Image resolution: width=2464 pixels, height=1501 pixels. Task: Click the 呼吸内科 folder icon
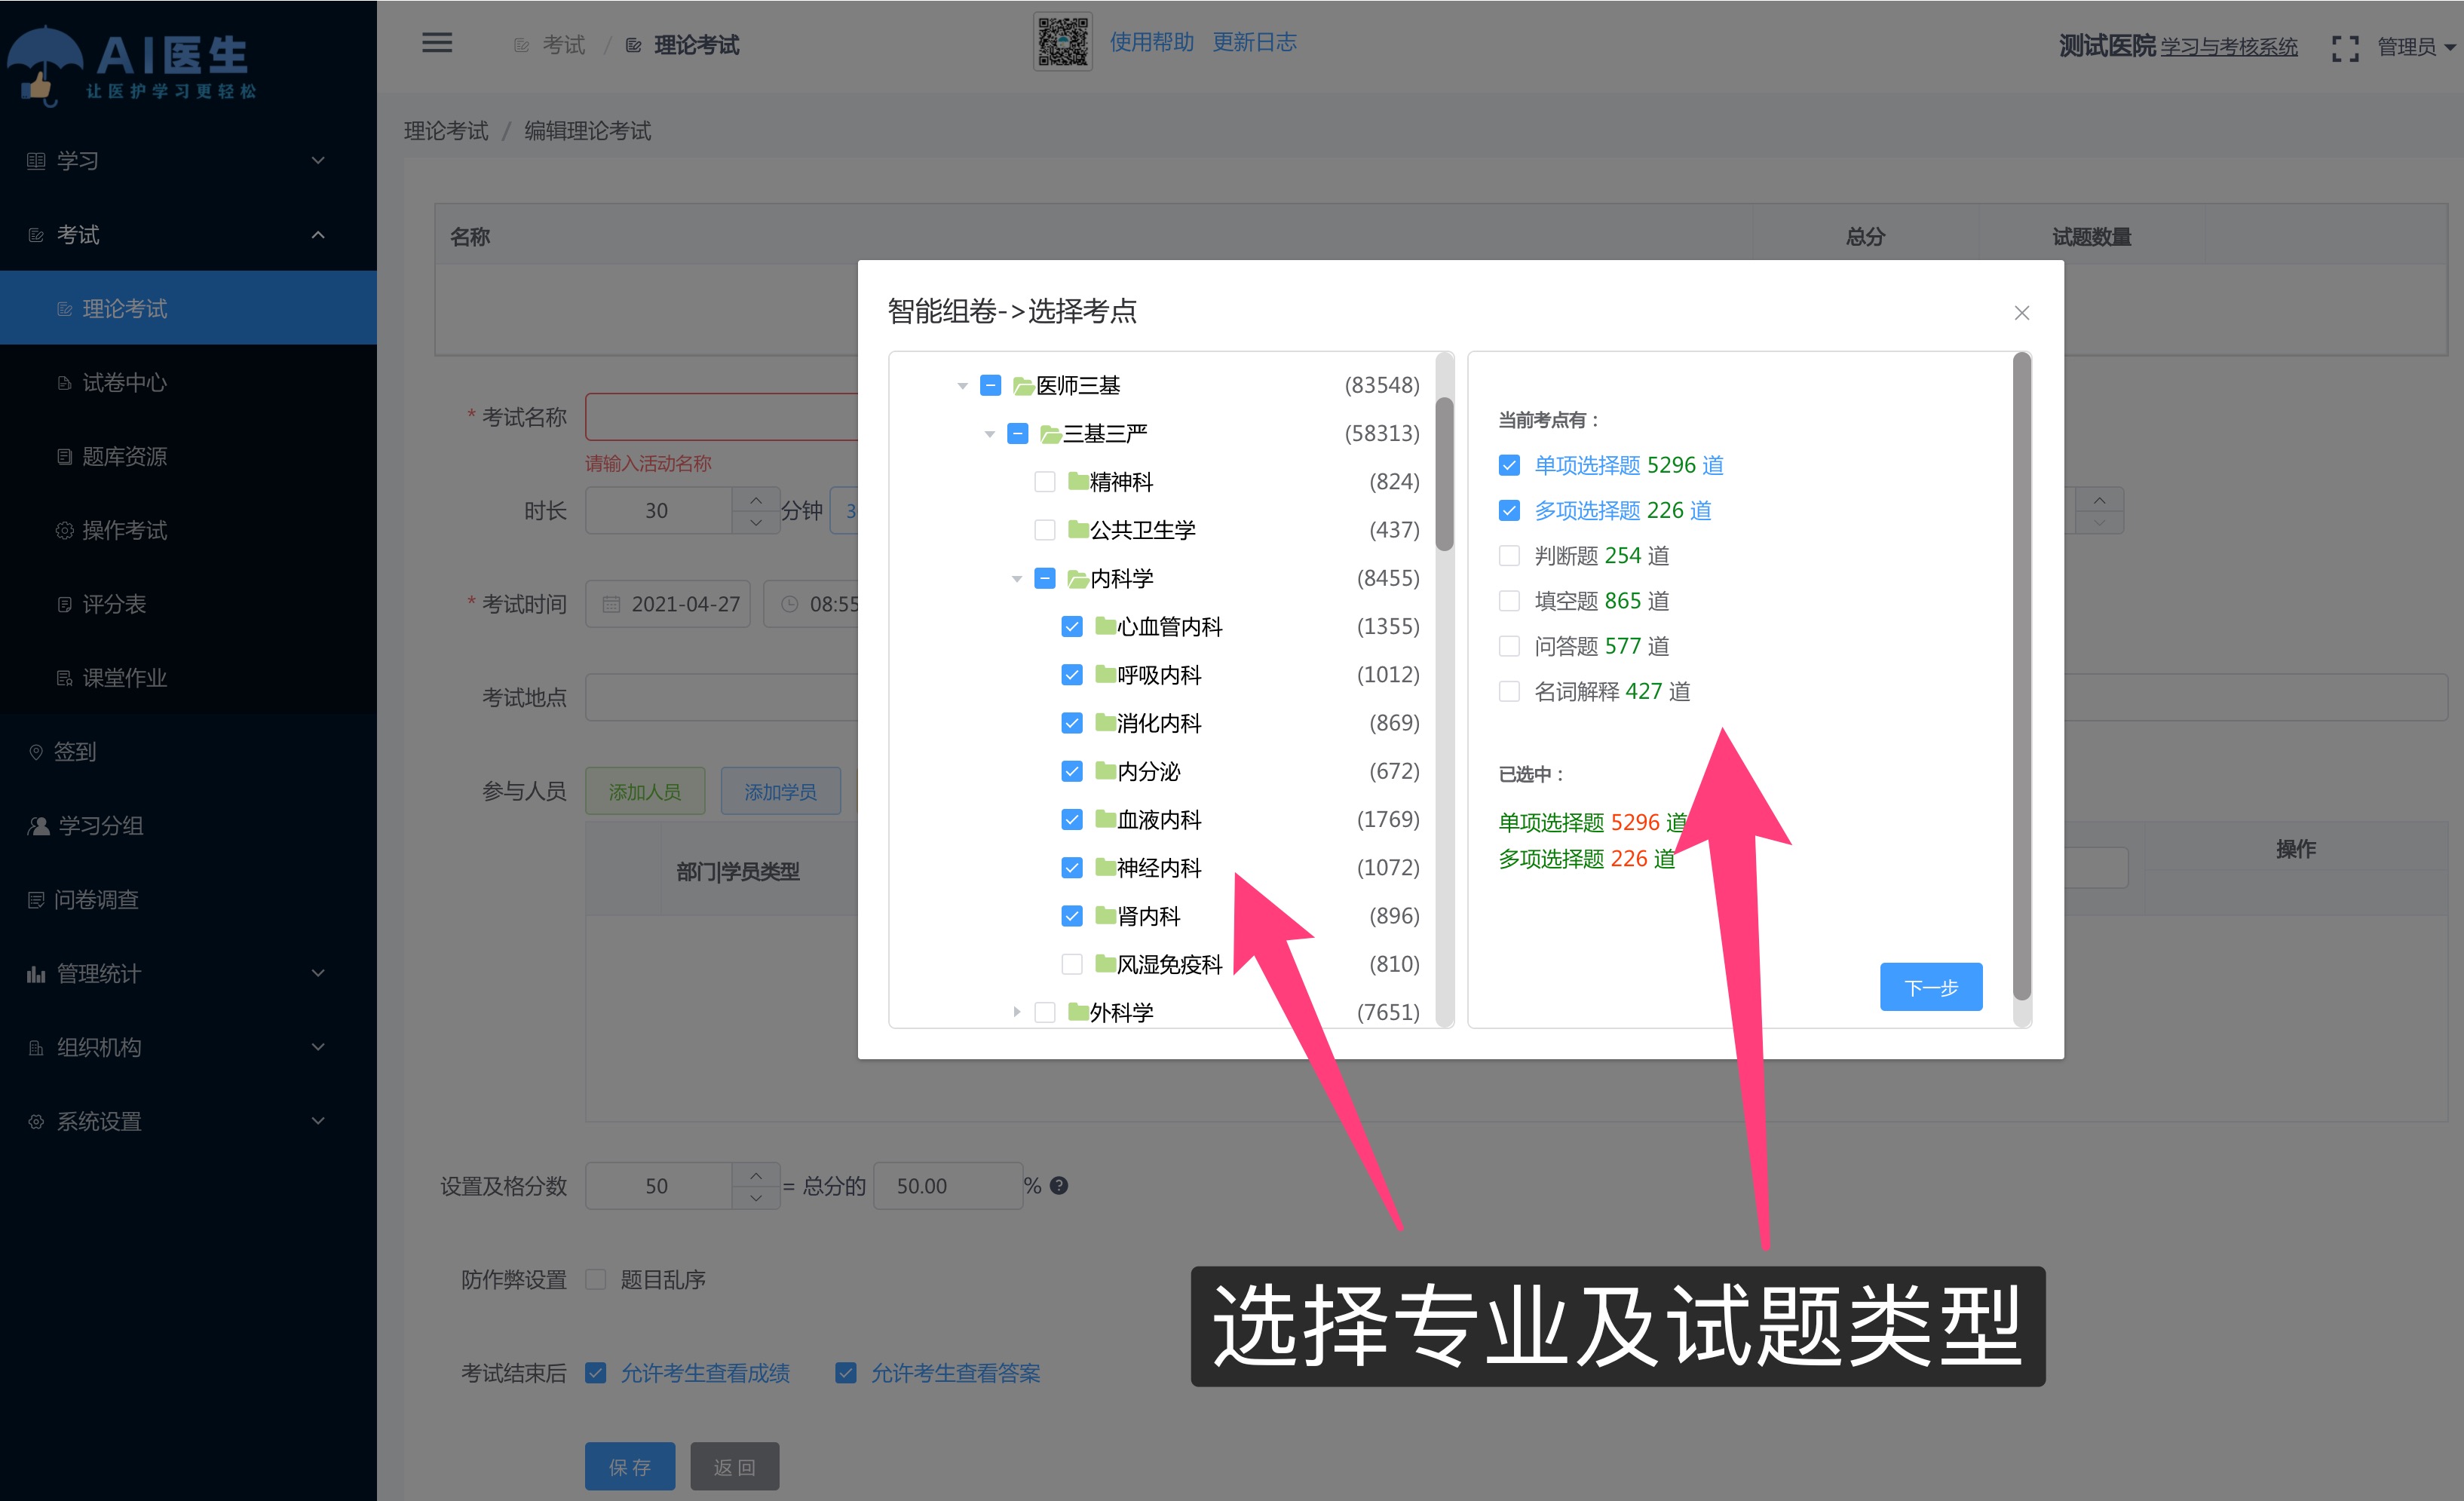point(1105,674)
